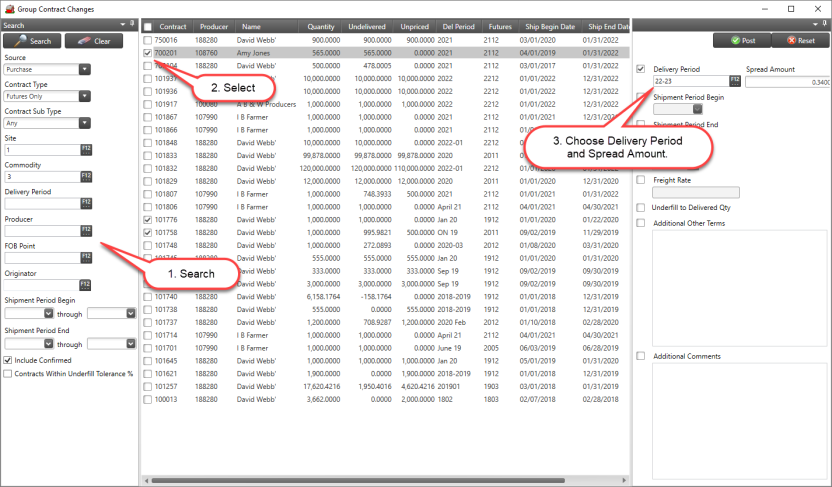Expand the Contract Sub Type dropdown
Image resolution: width=832 pixels, height=487 pixels.
(85, 123)
